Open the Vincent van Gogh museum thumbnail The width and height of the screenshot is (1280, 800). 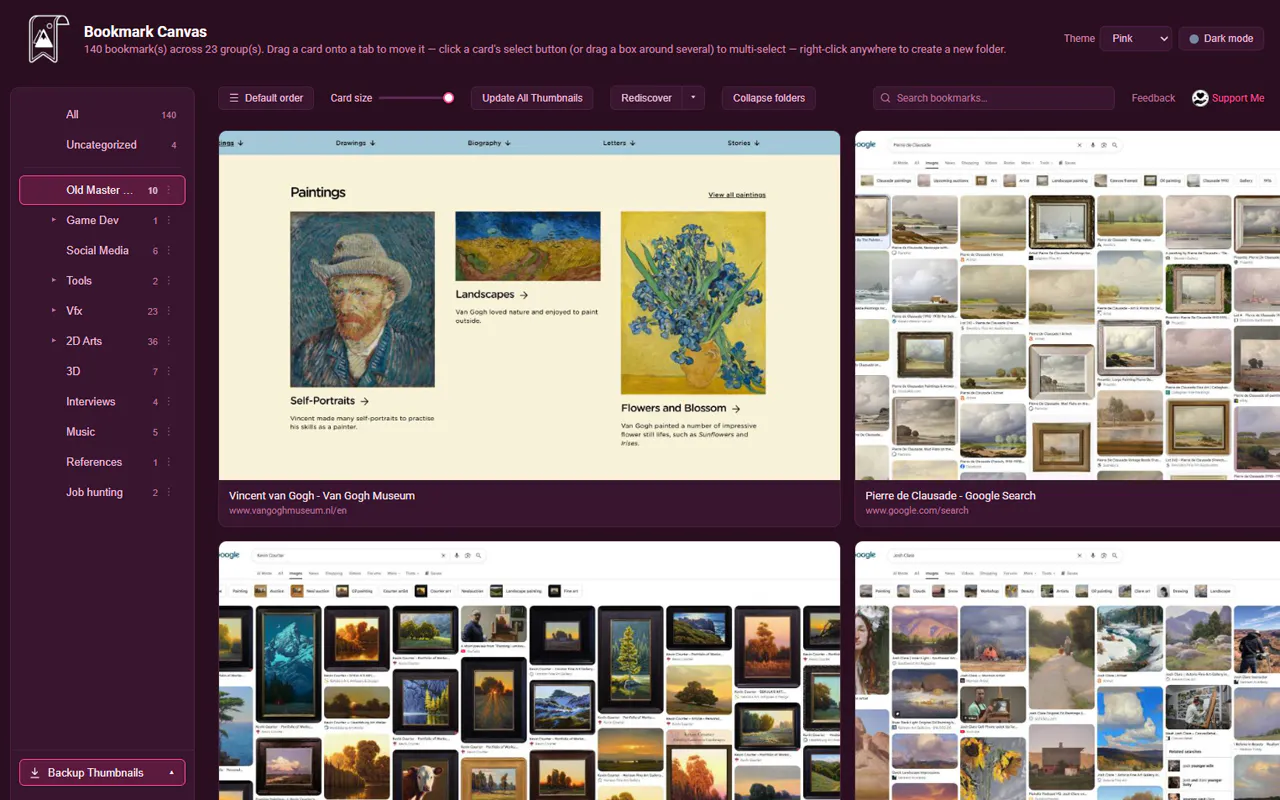[530, 305]
